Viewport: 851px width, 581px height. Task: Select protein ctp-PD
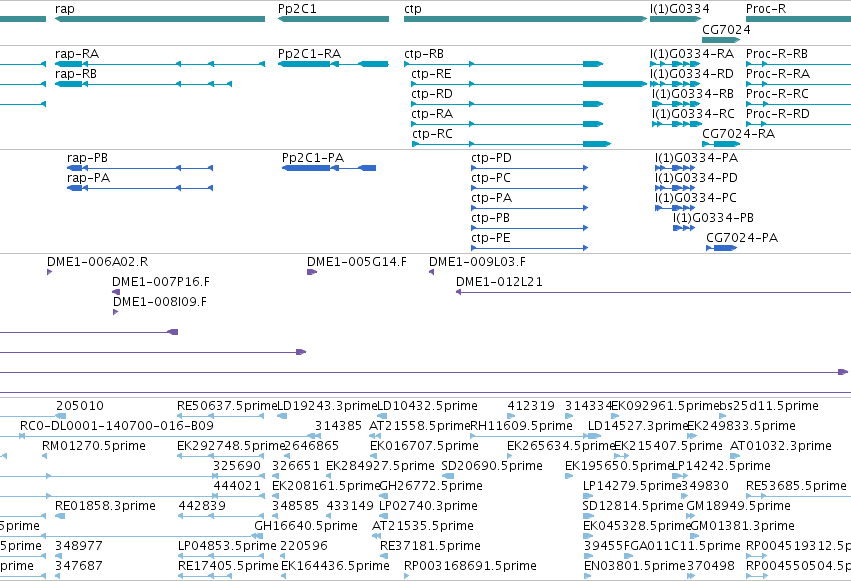click(x=491, y=158)
